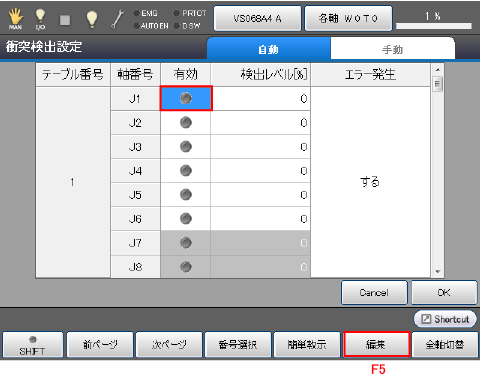The image size is (480, 376).
Task: Toggle the 有効 indicator for J7
Action: (x=186, y=243)
